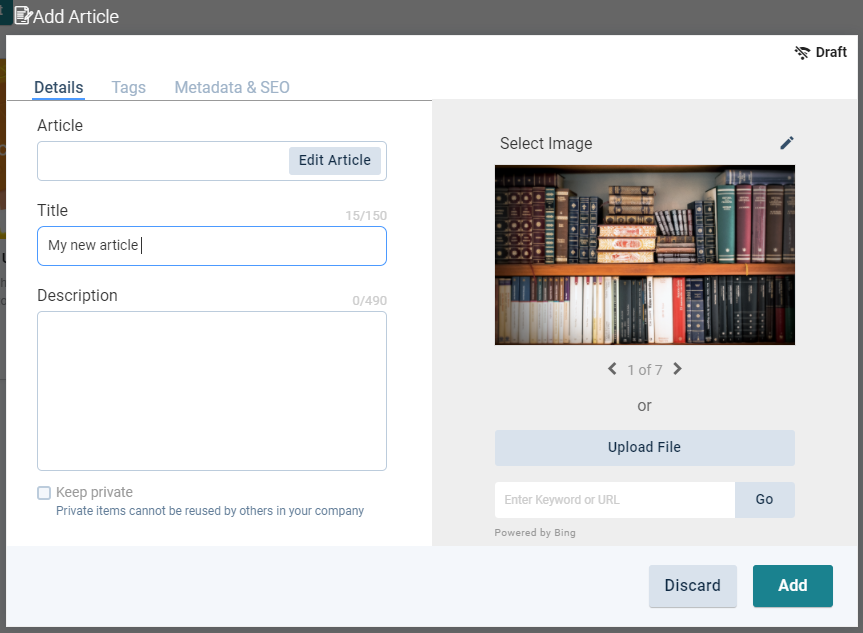Viewport: 863px width, 633px height.
Task: Open the Tags tab
Action: tap(129, 87)
